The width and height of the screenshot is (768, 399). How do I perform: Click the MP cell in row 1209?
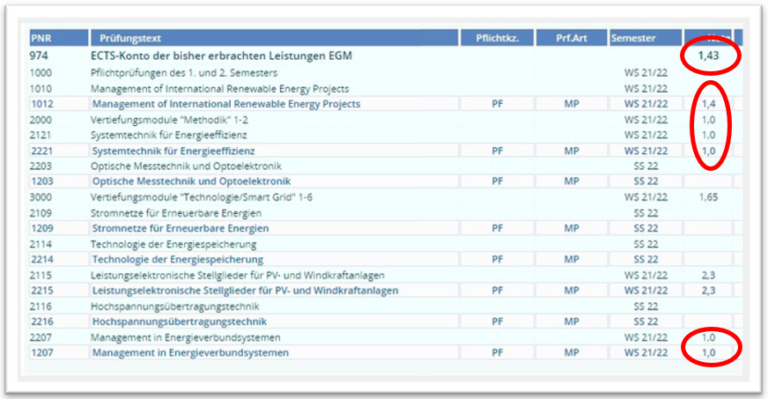(572, 228)
